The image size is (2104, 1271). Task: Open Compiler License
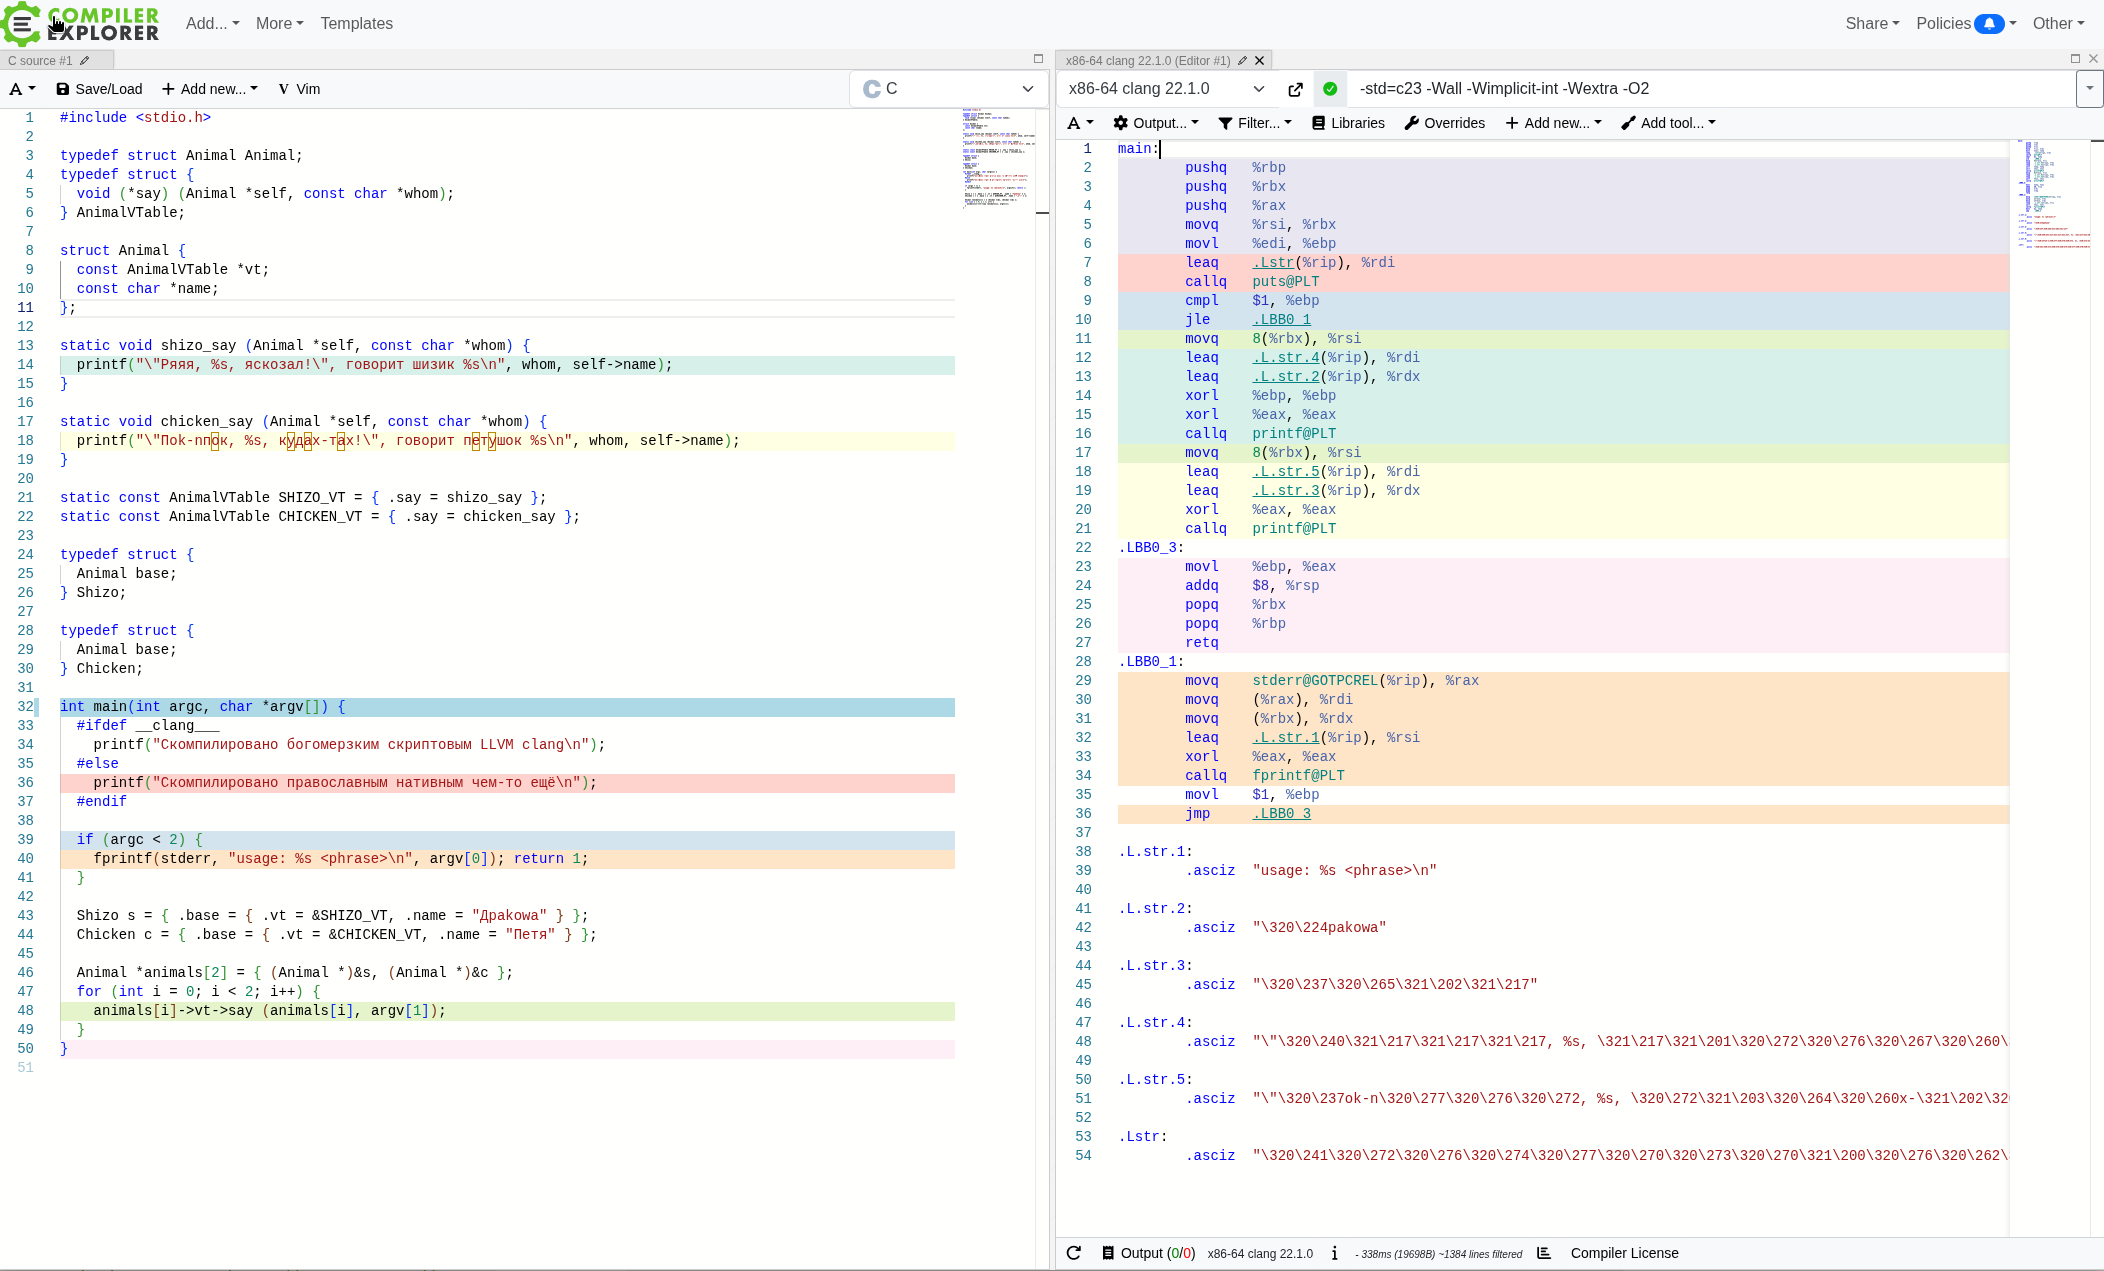[1624, 1253]
